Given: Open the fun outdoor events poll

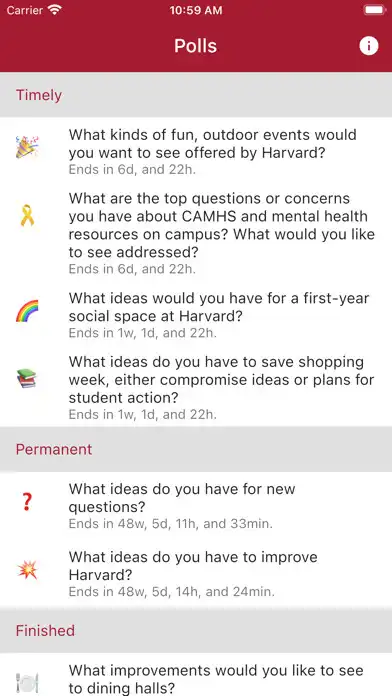Looking at the screenshot, I should pos(196,150).
